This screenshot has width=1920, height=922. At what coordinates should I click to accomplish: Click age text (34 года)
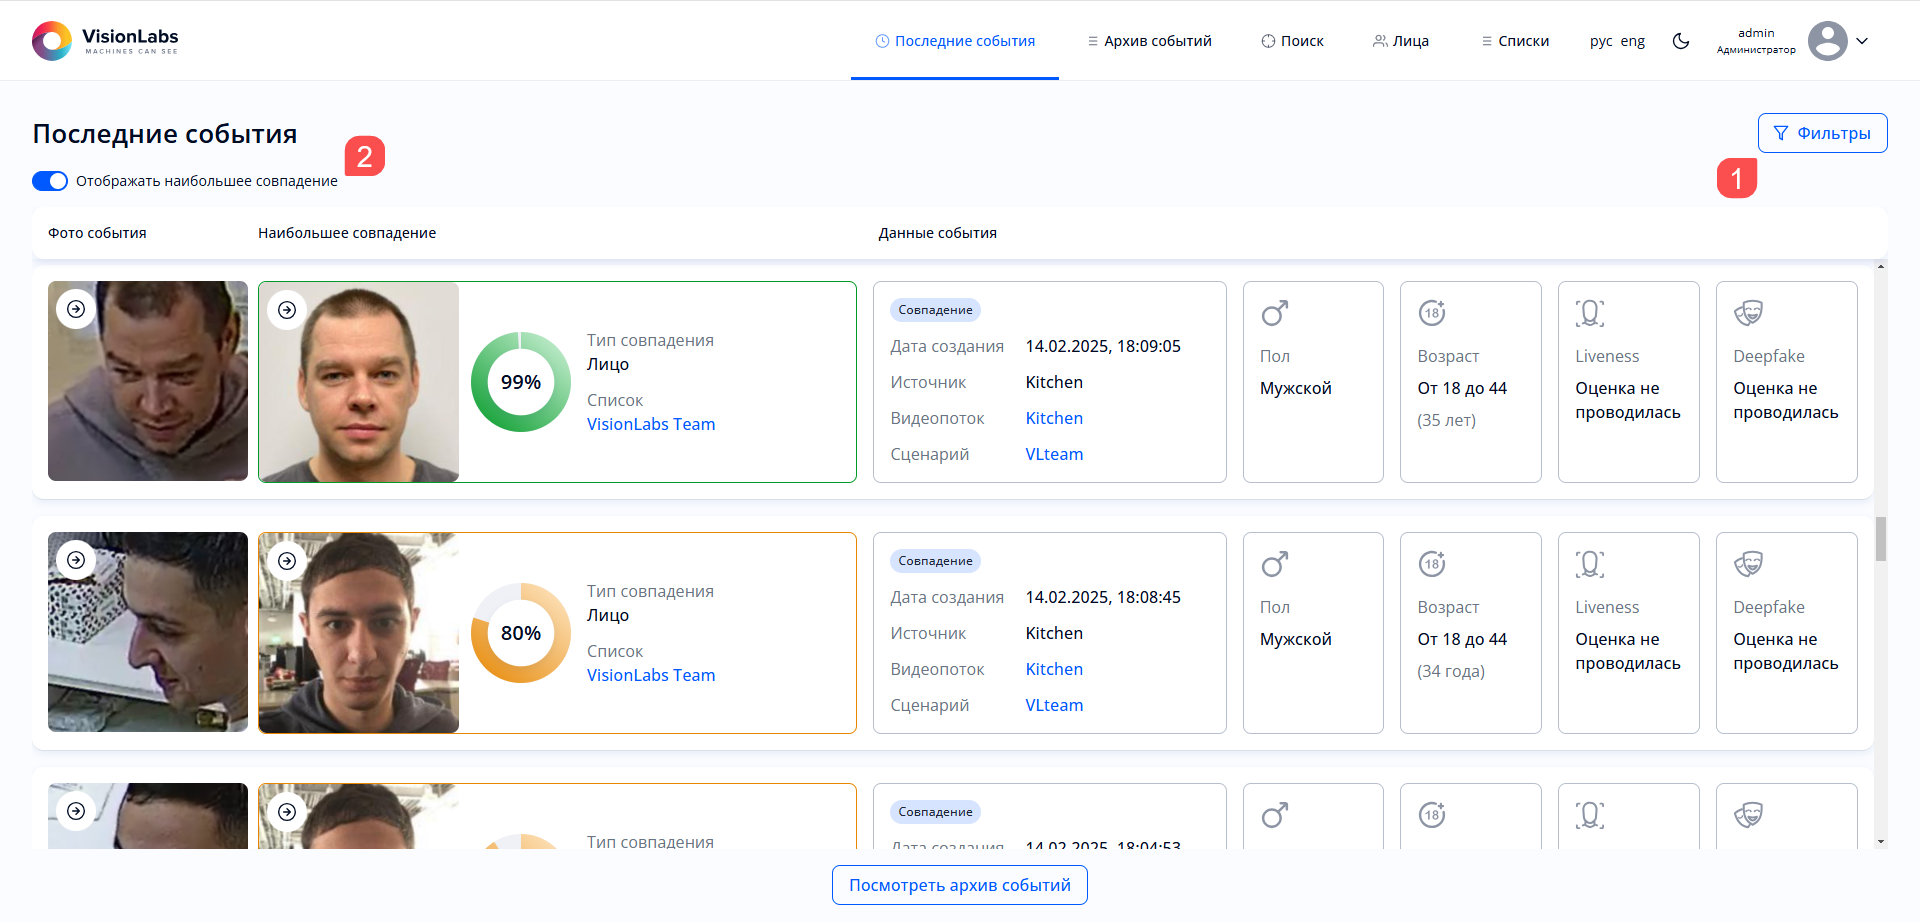(x=1451, y=671)
